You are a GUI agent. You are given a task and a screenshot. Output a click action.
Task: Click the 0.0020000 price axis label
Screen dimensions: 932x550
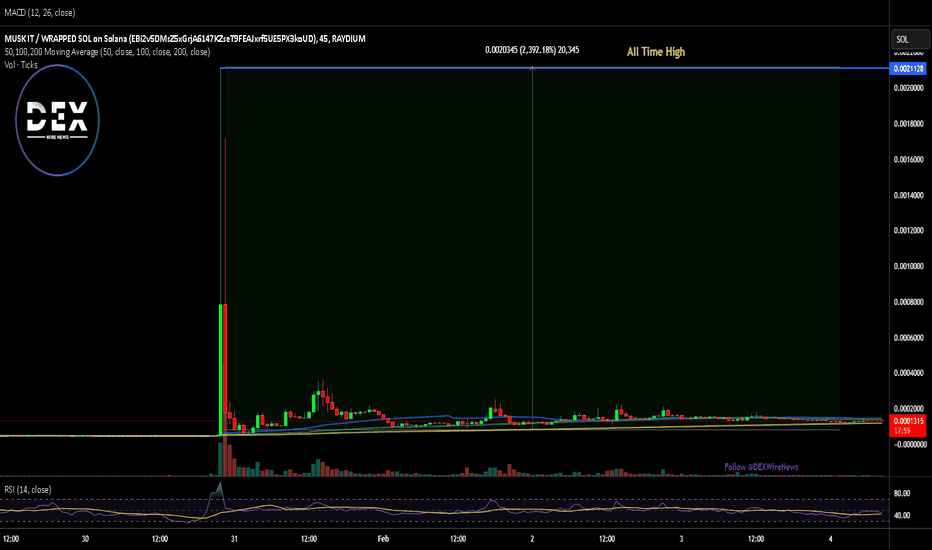pos(909,88)
